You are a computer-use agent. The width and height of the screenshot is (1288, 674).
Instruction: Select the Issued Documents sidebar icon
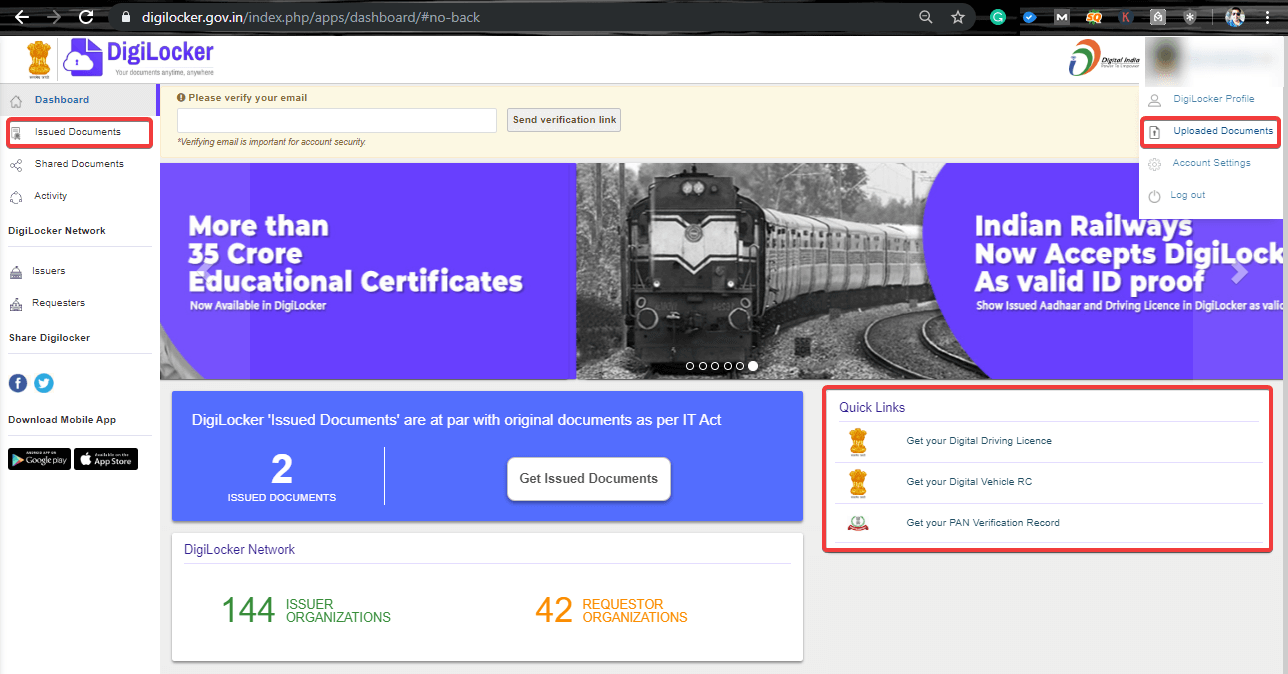16,131
